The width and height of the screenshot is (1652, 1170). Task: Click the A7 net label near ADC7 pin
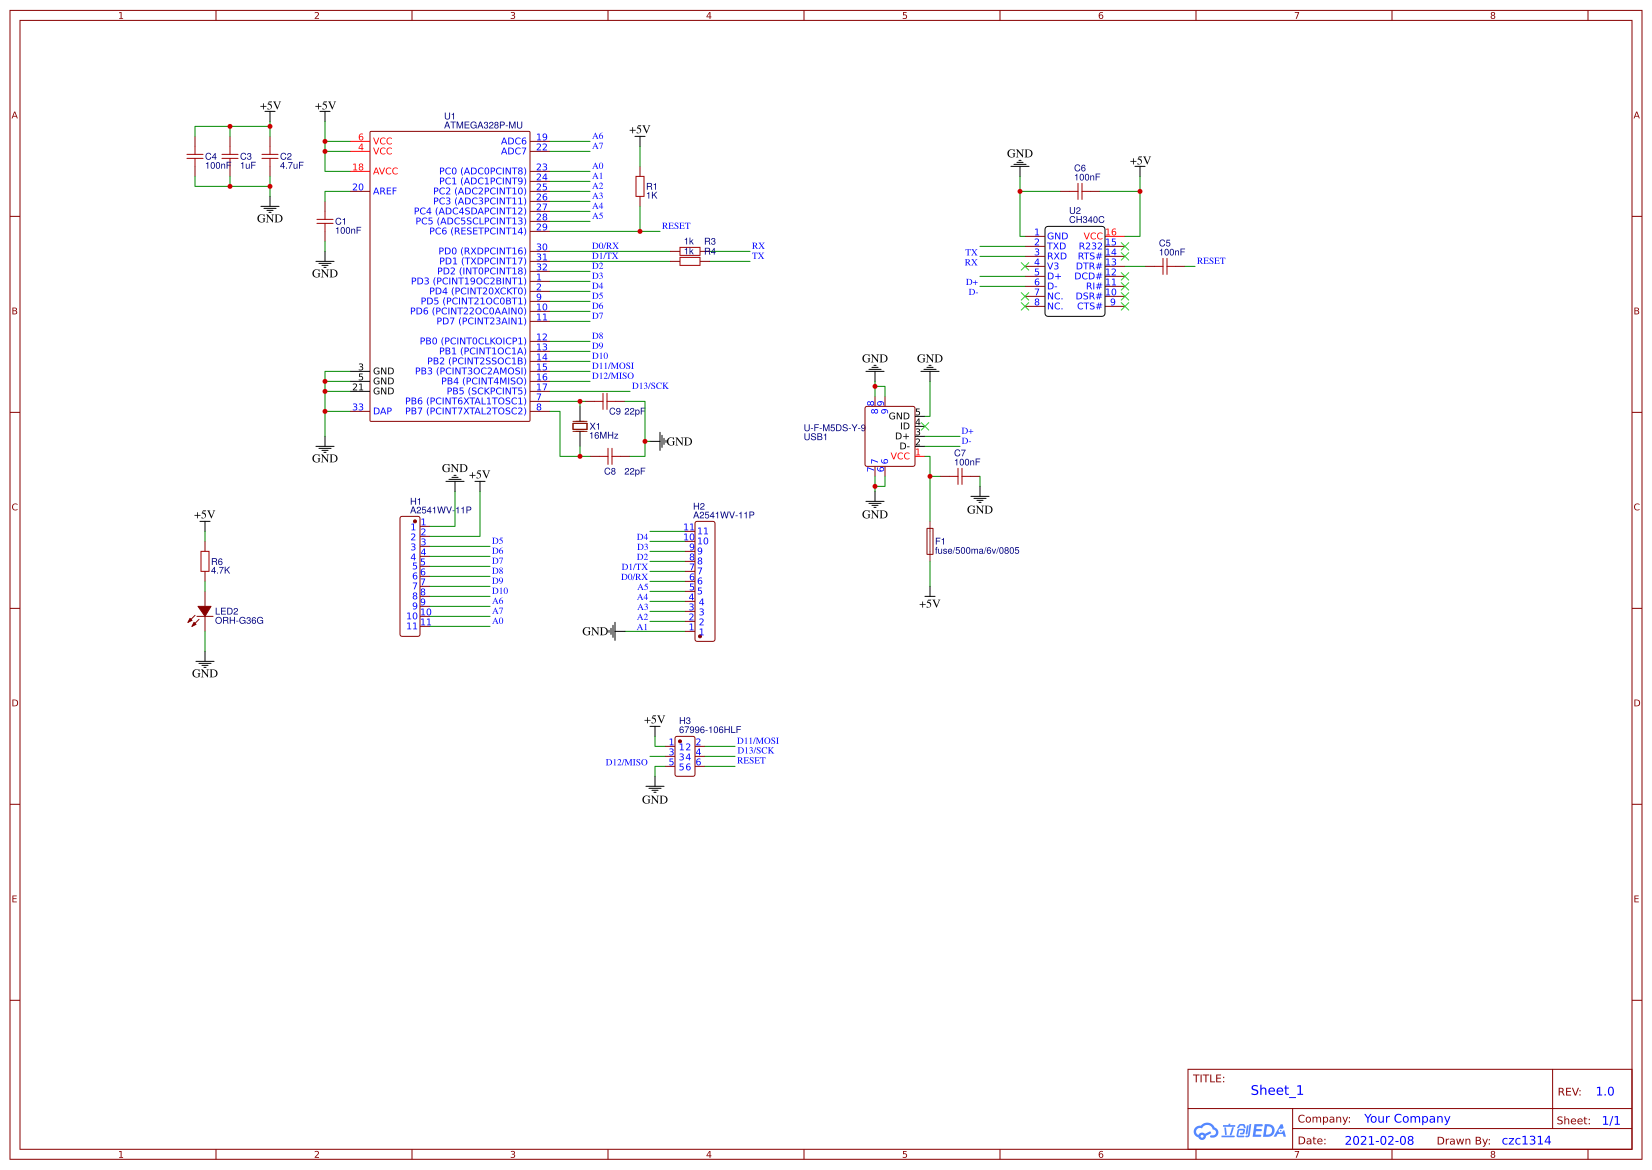click(x=597, y=146)
